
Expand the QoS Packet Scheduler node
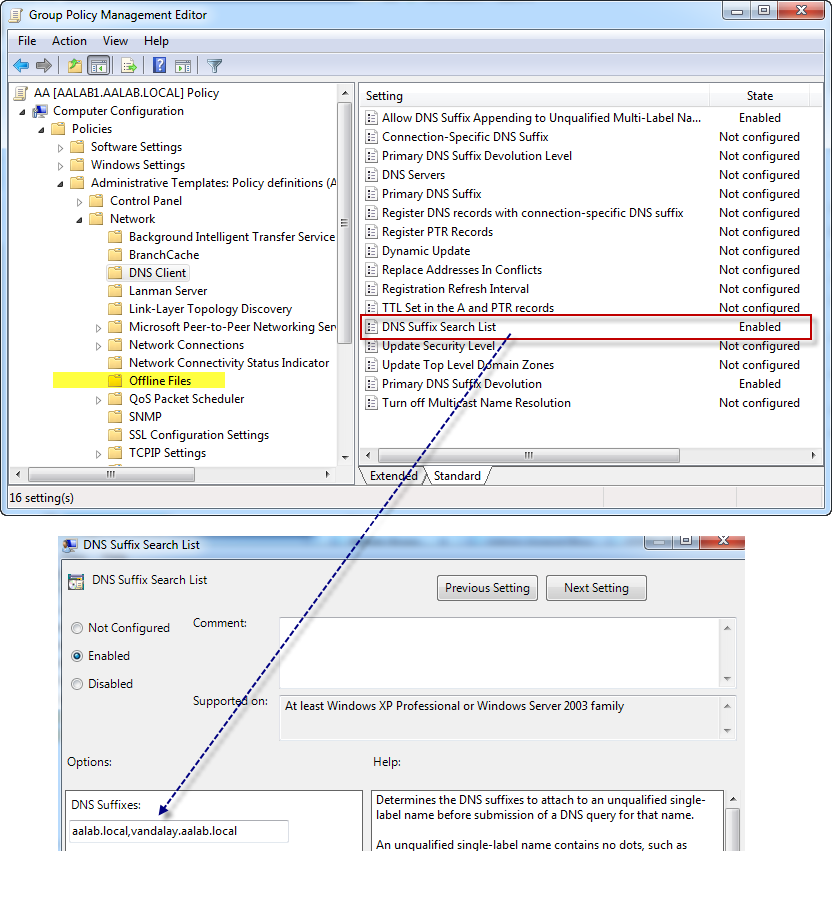[x=98, y=400]
